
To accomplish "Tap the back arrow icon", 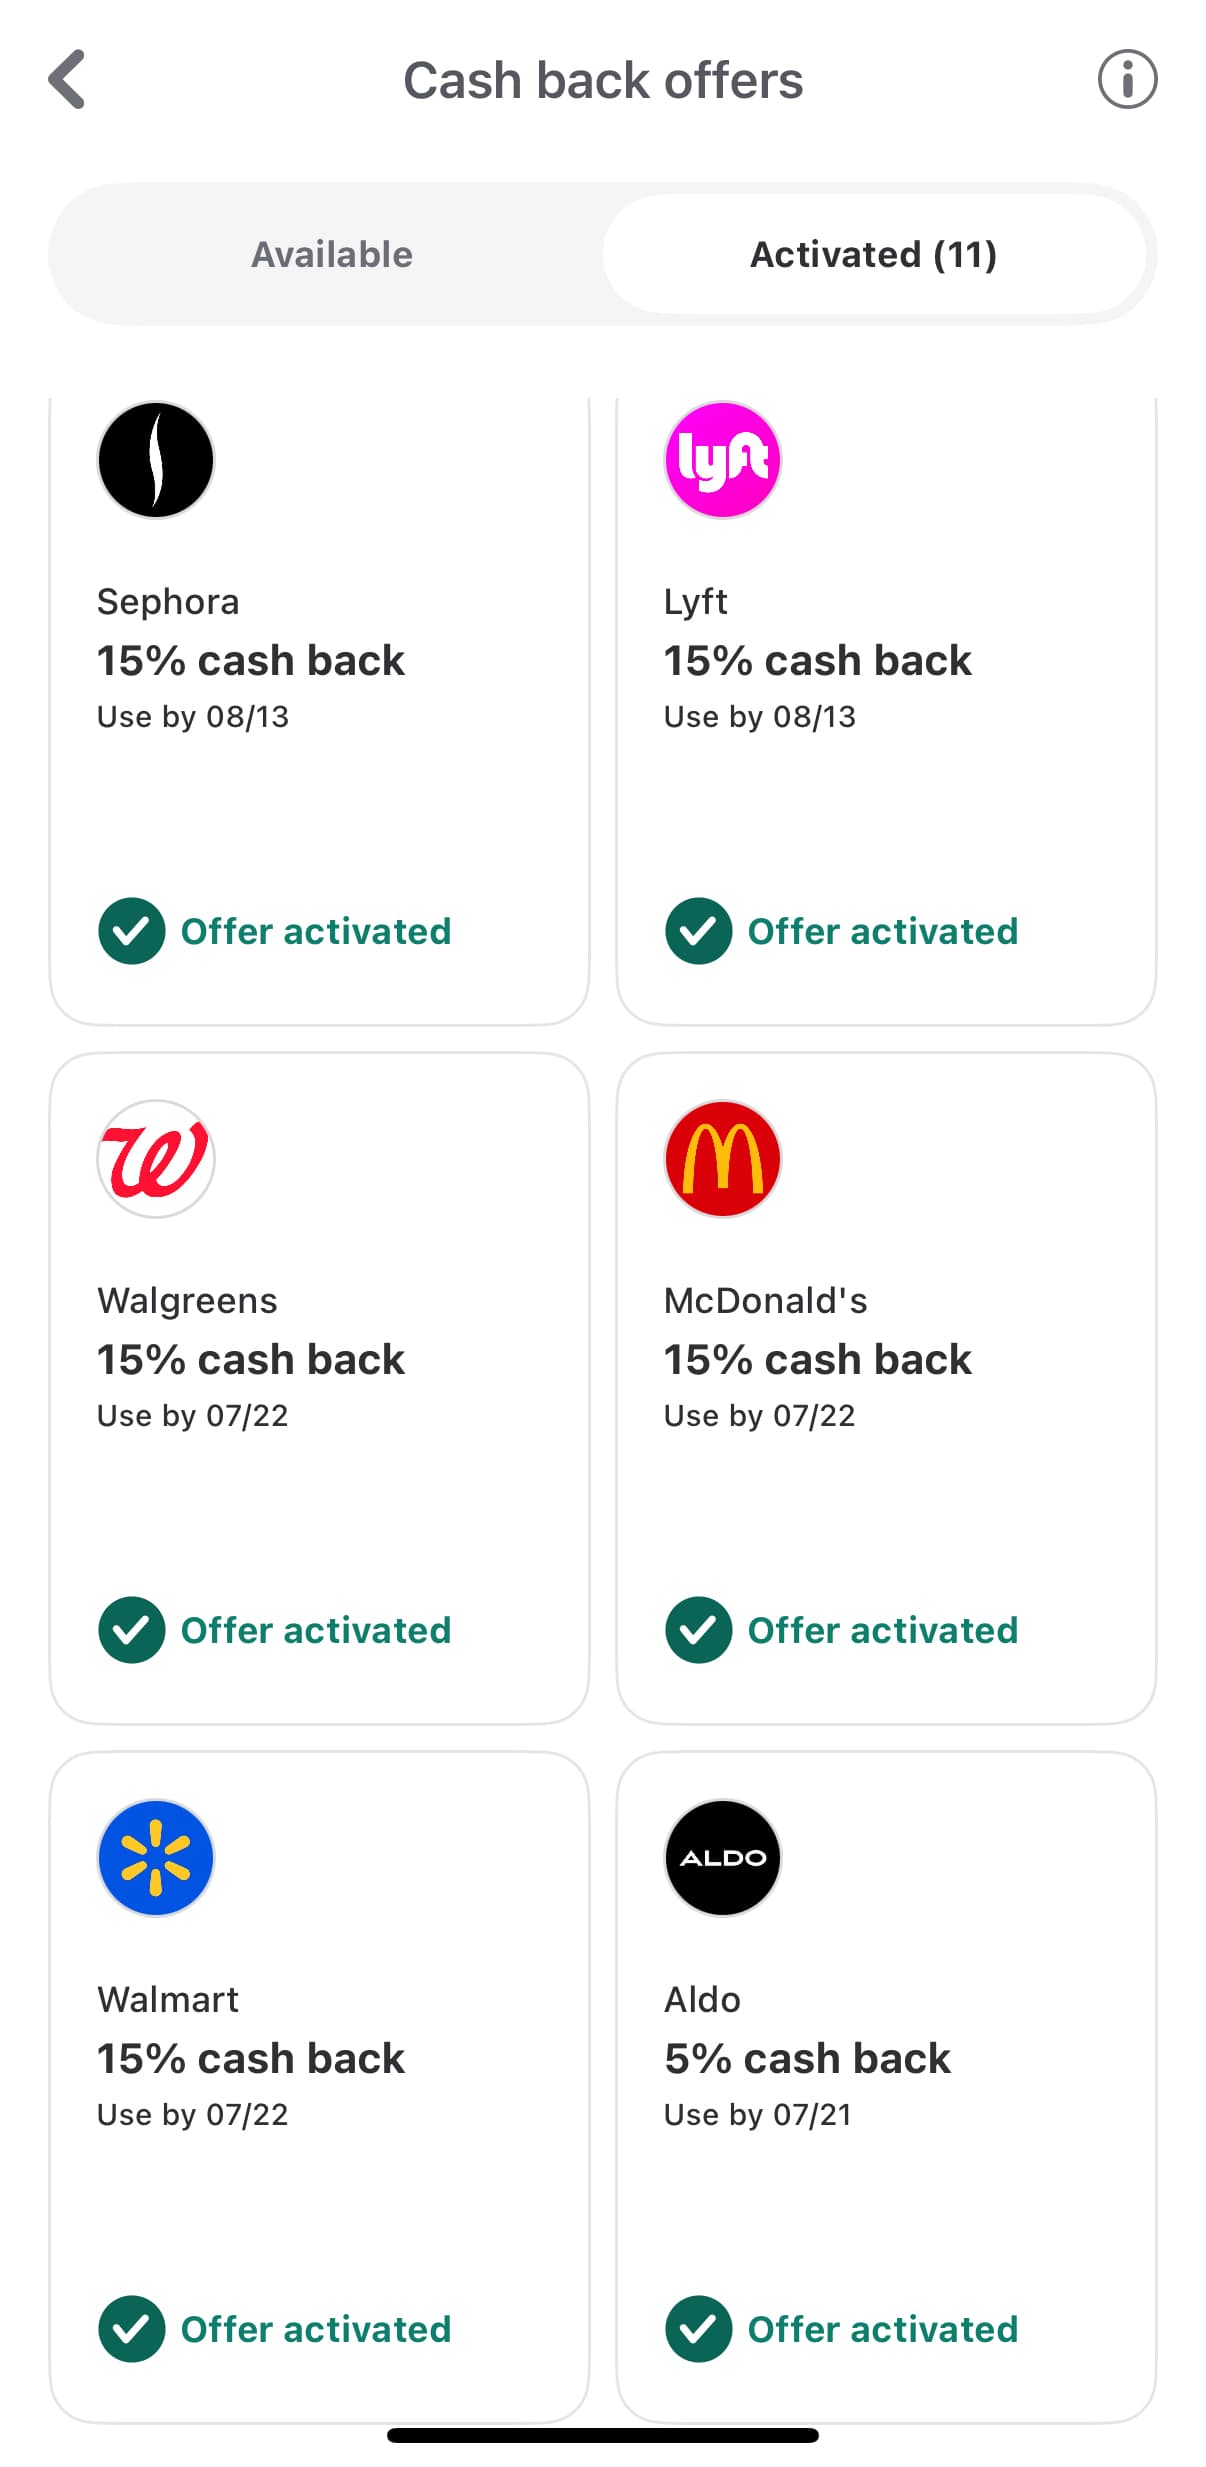I will pos(68,79).
